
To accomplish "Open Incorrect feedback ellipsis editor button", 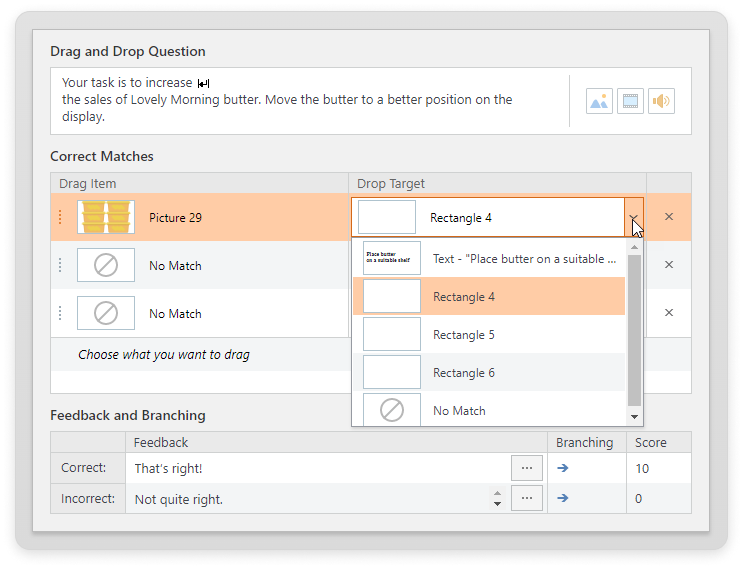I will coord(526,498).
